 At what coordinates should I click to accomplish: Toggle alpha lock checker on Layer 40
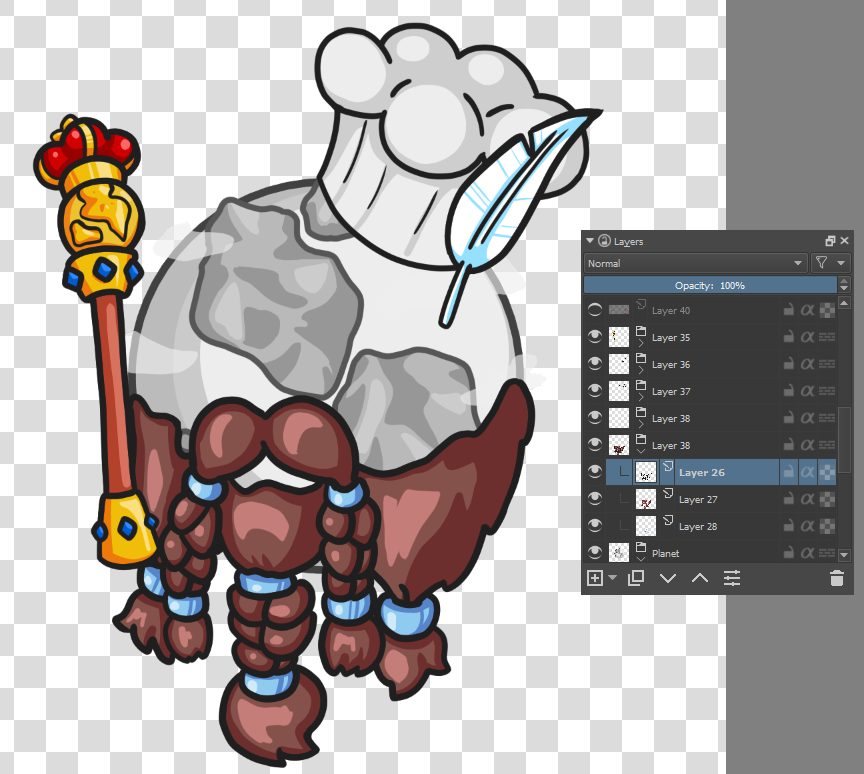tap(827, 310)
